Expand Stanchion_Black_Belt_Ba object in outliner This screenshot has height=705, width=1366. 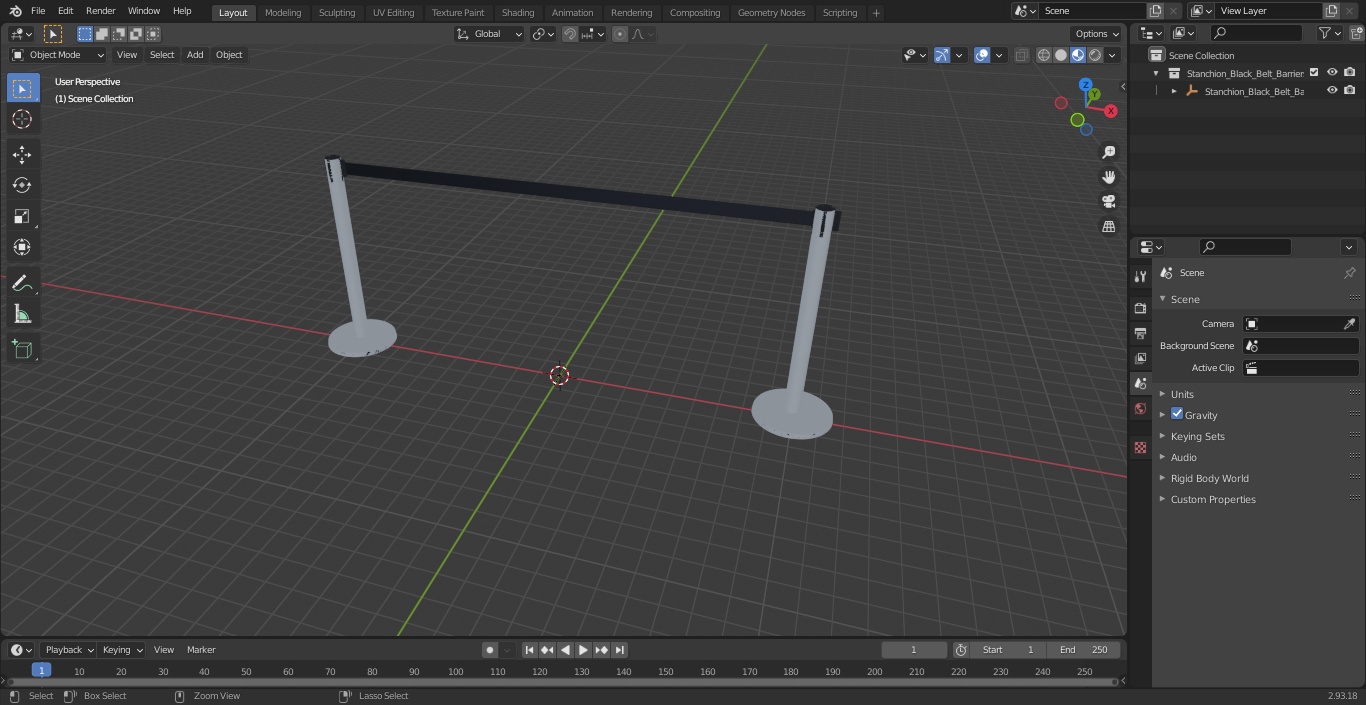[1174, 91]
